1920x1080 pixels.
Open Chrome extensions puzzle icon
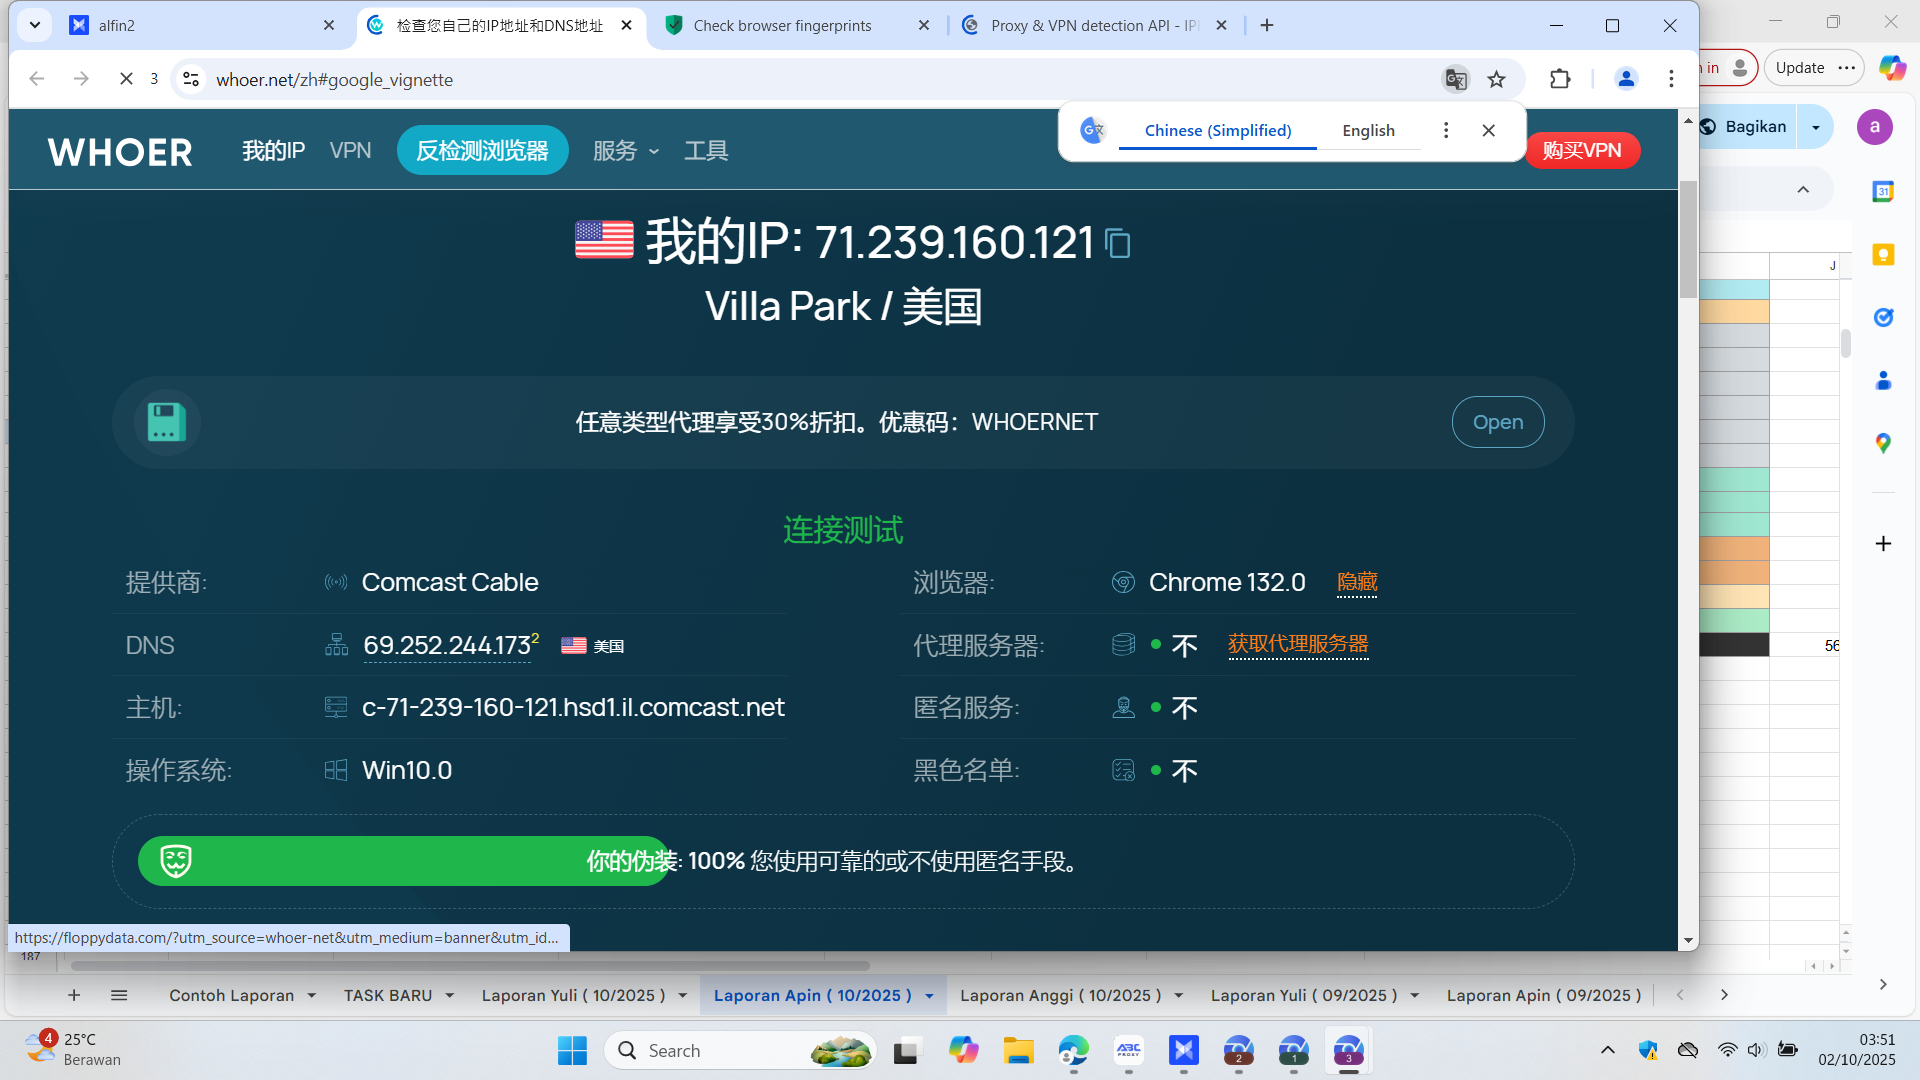pos(1560,79)
